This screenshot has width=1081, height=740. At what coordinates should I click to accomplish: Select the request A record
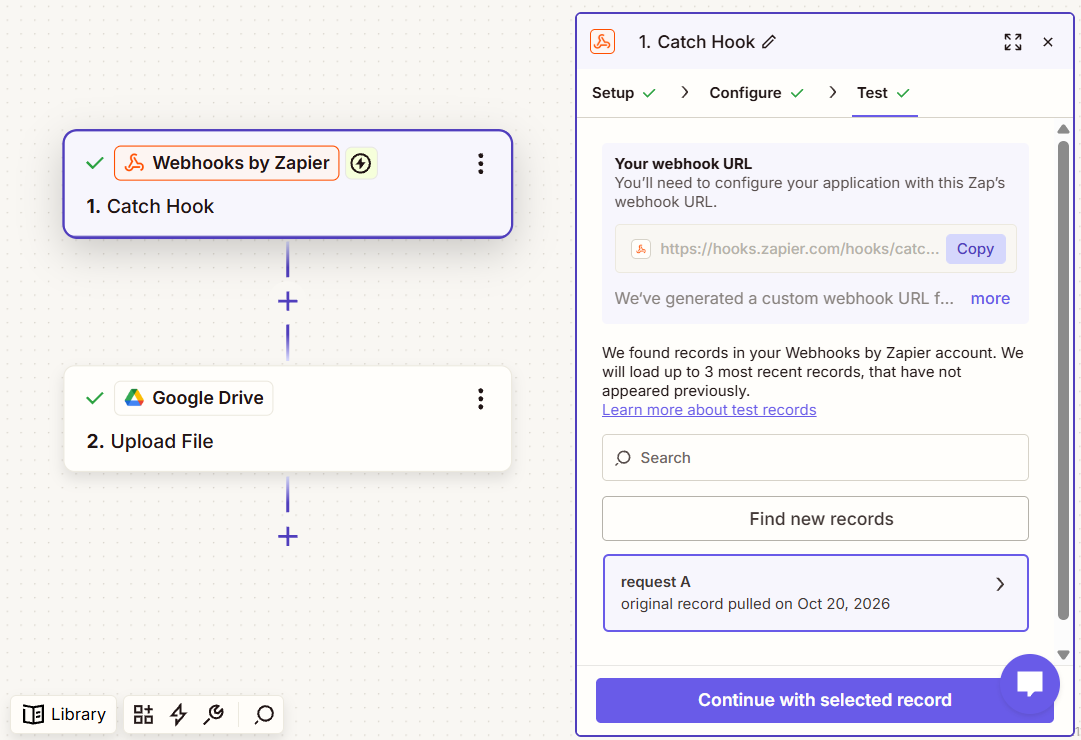[x=815, y=593]
